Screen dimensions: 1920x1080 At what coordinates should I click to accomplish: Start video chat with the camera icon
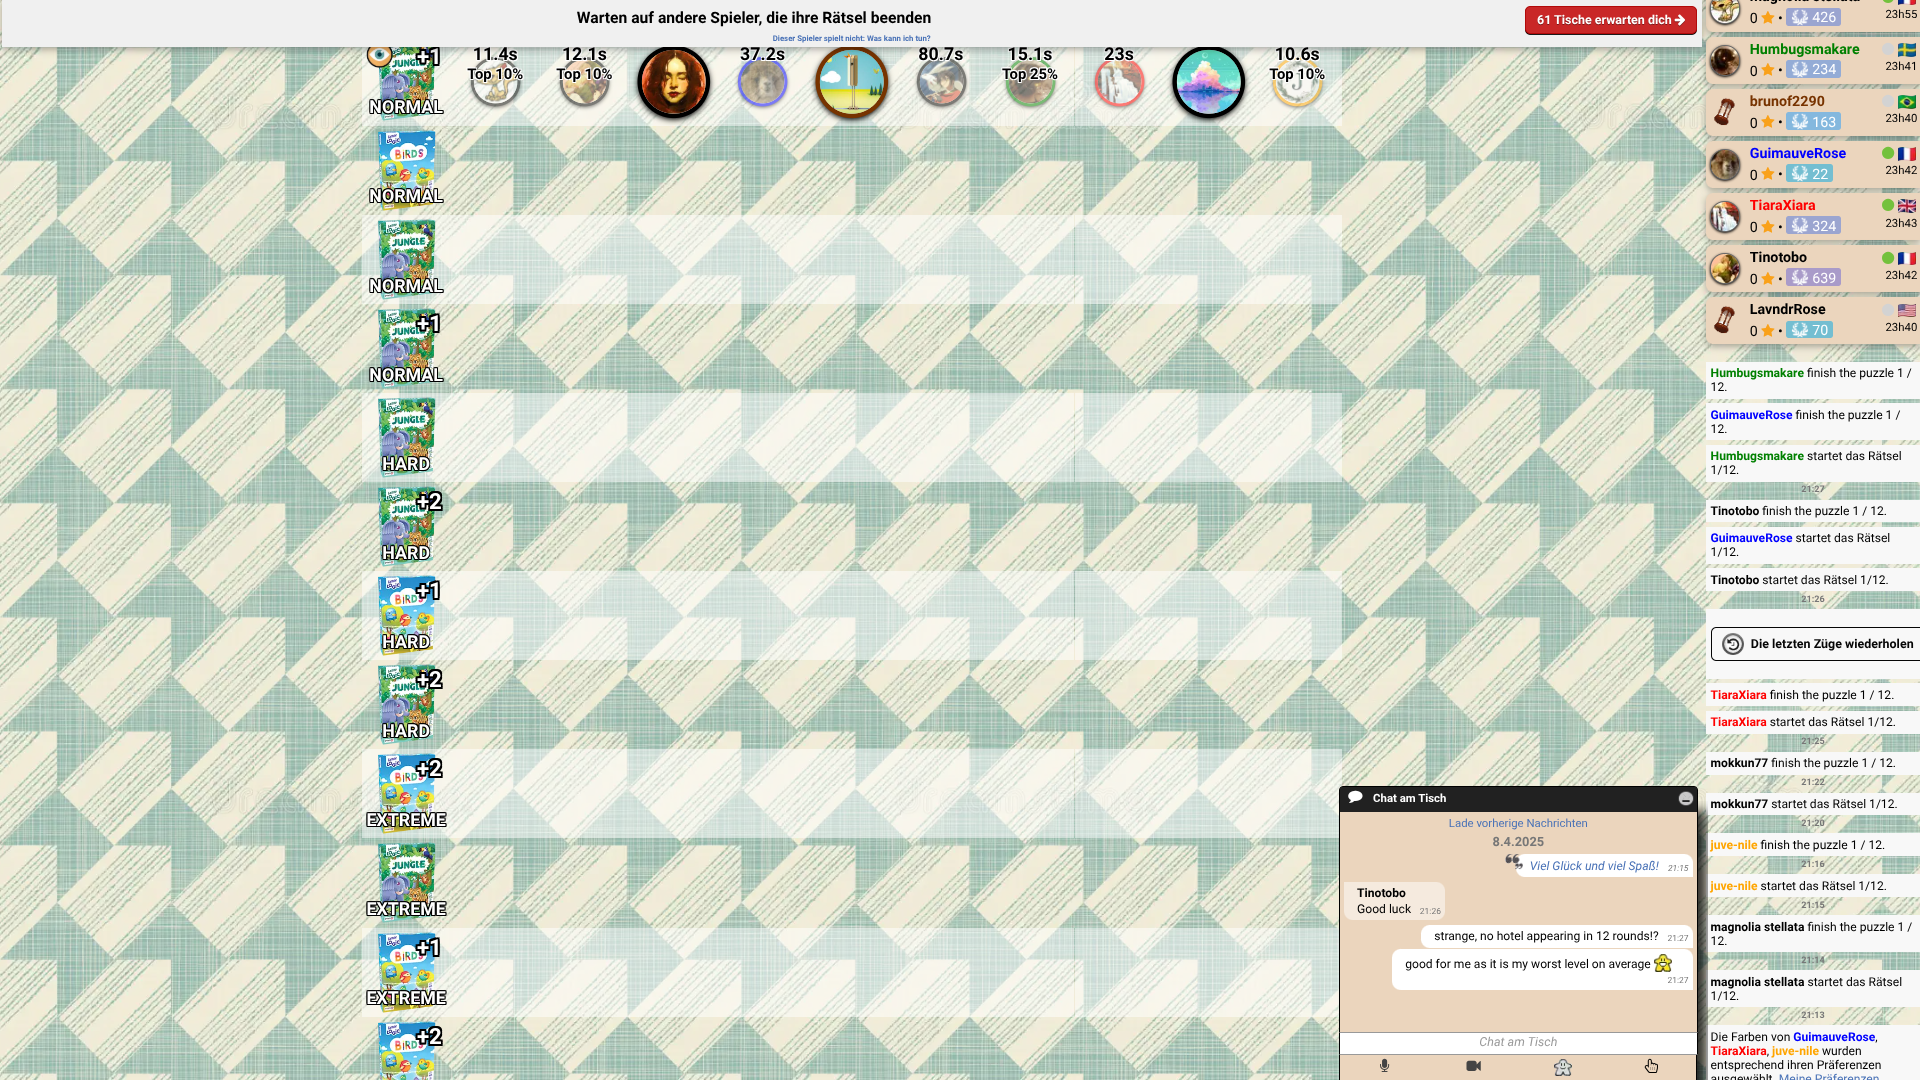tap(1473, 1066)
